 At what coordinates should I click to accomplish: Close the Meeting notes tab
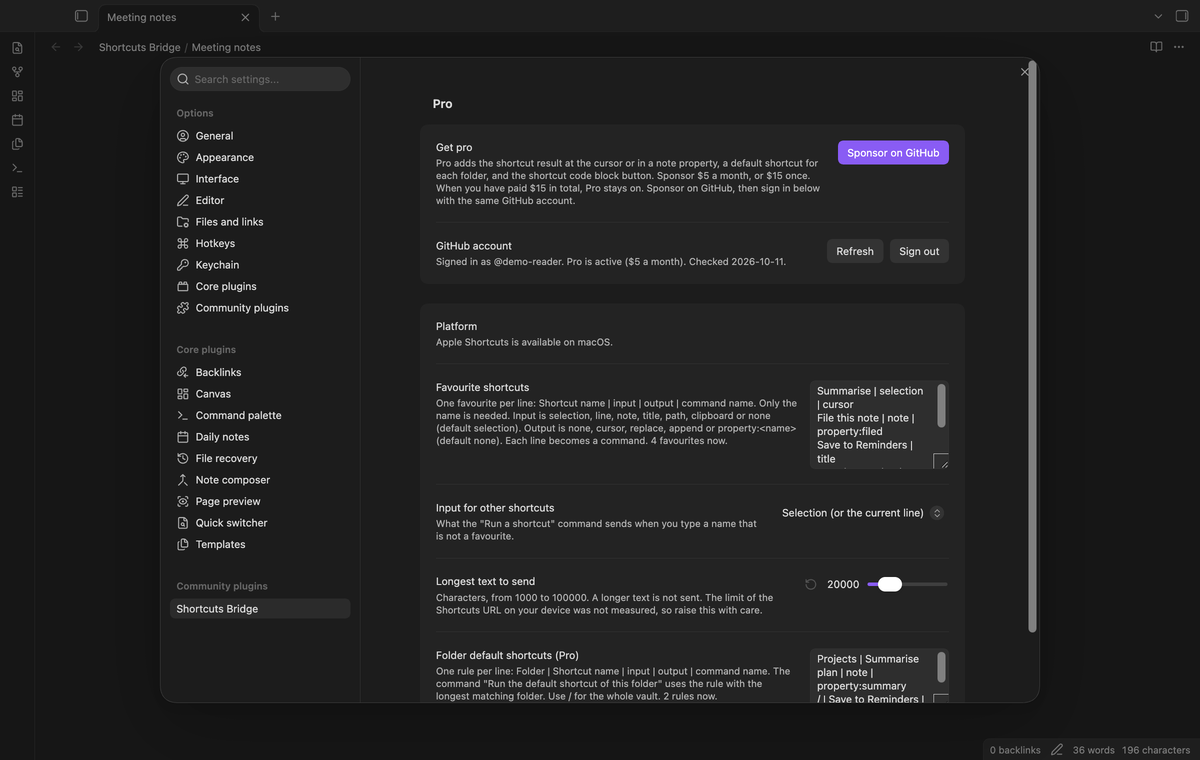click(x=246, y=17)
